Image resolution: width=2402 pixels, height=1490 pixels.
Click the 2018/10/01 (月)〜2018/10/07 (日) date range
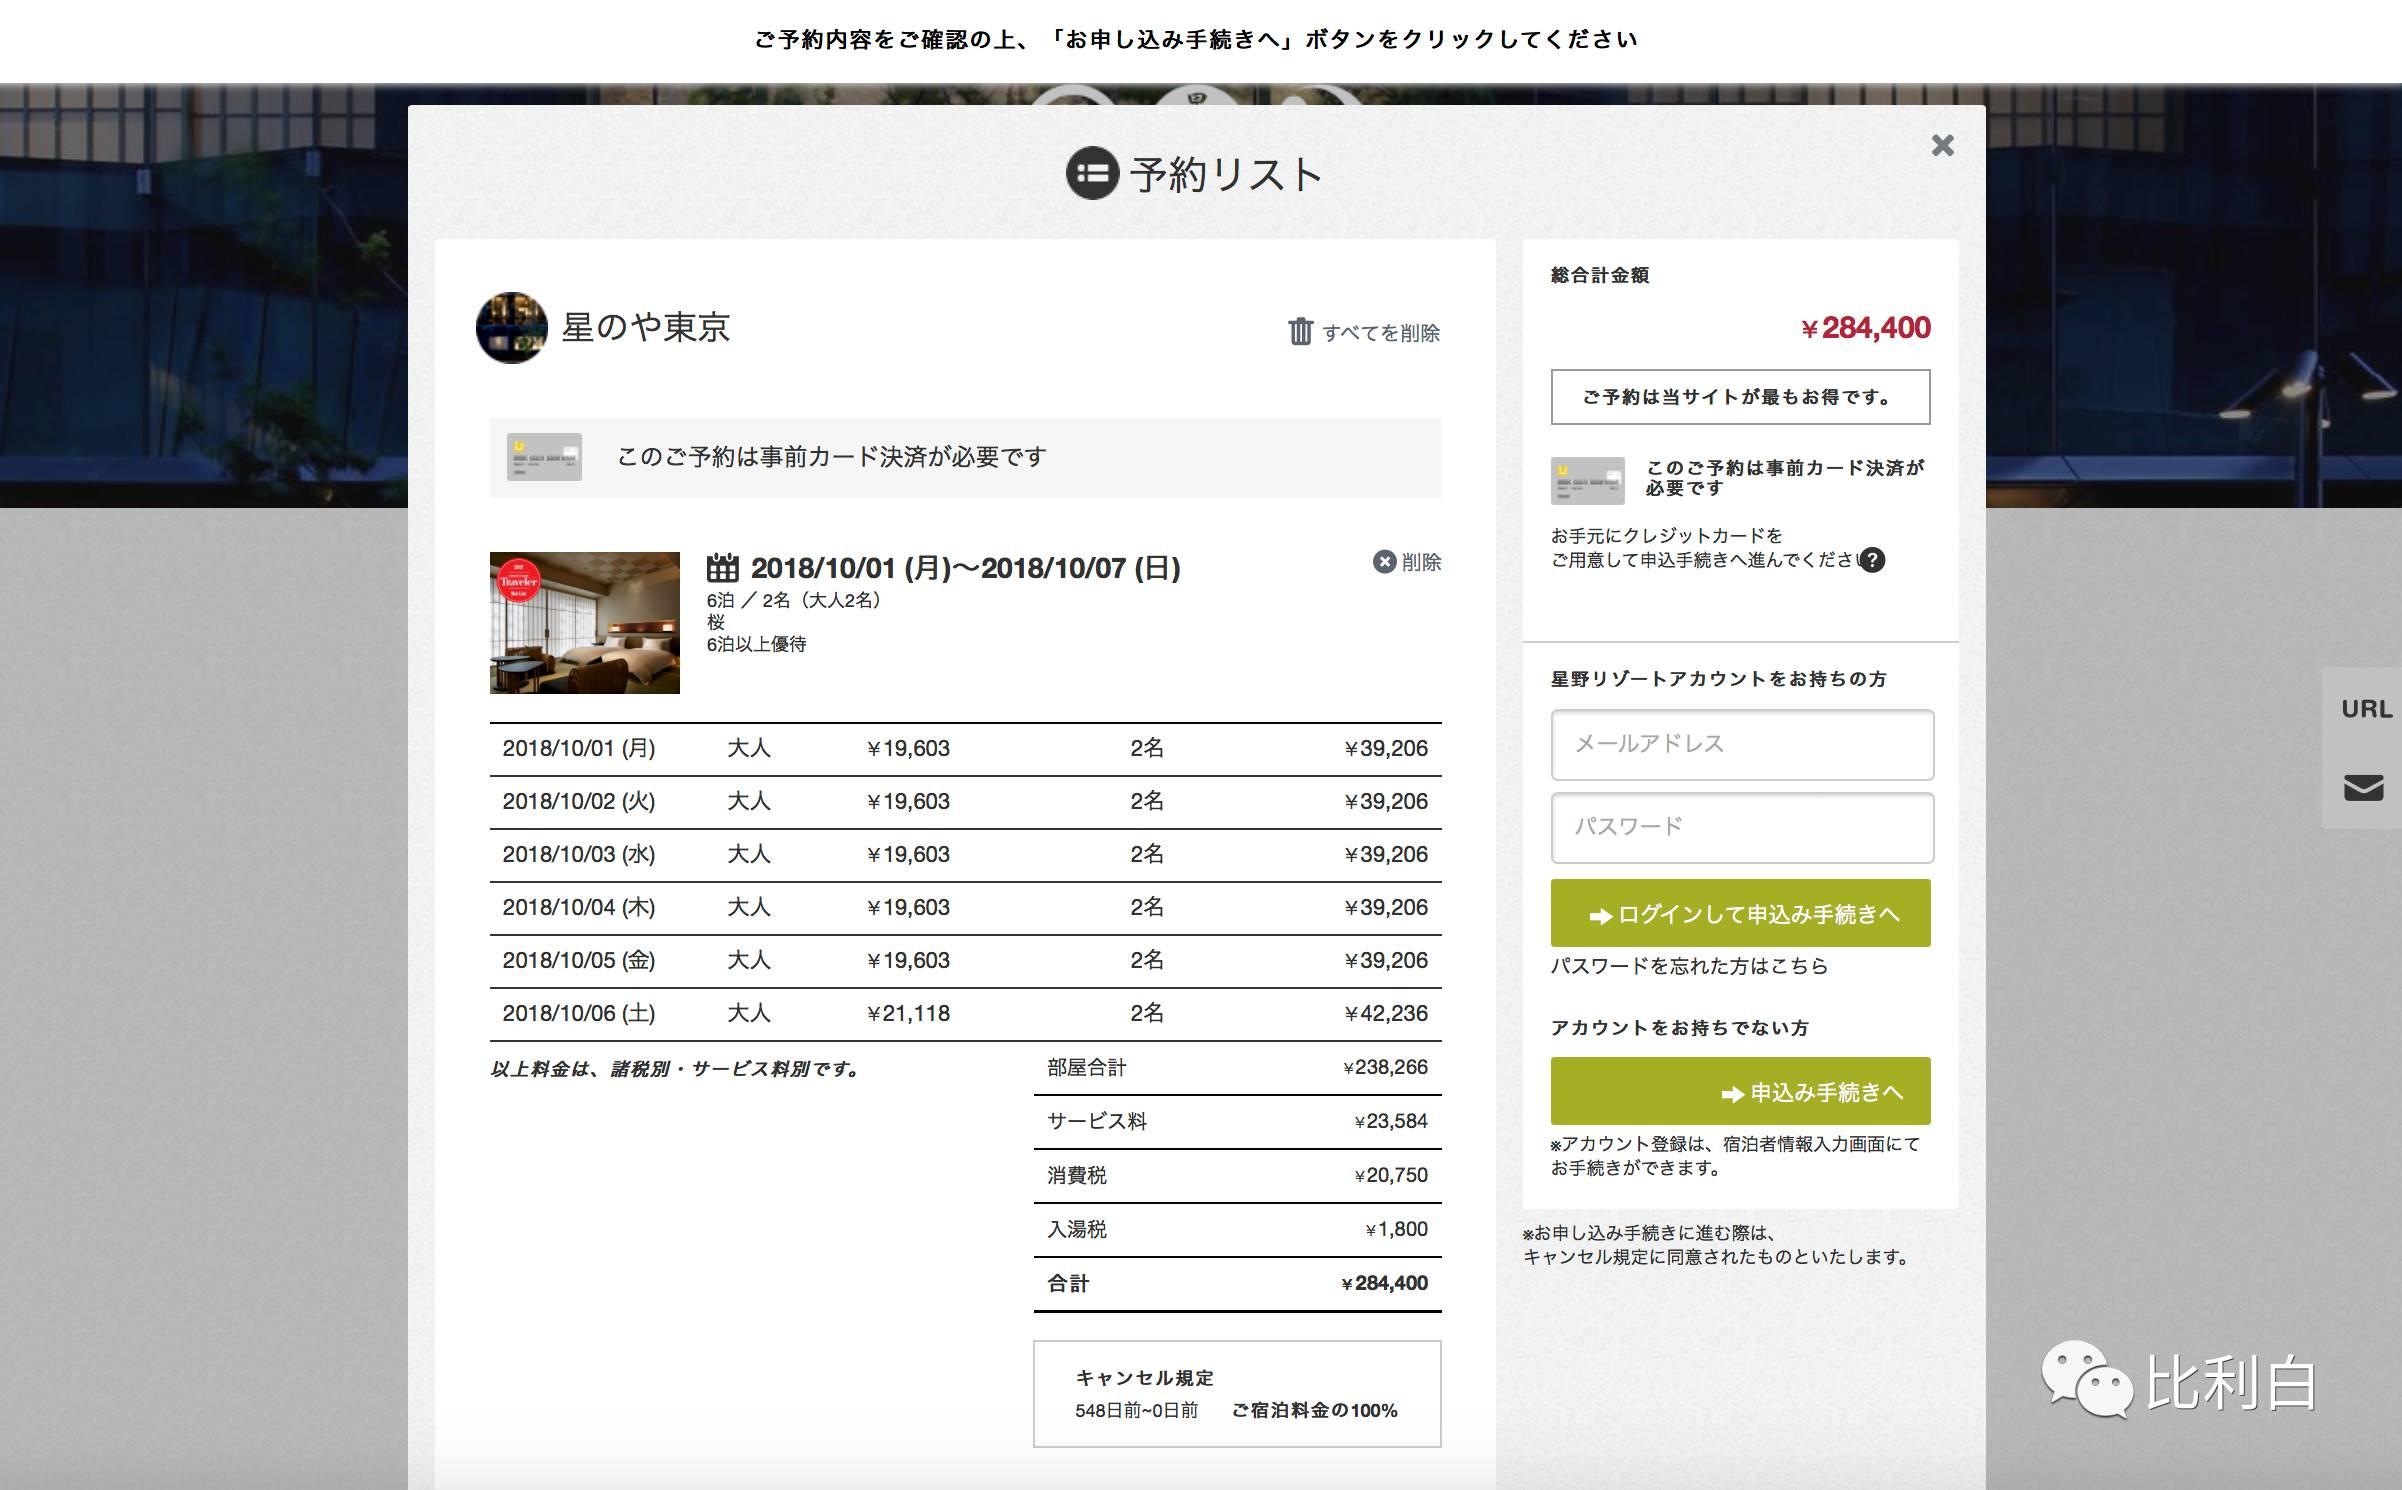[x=966, y=568]
